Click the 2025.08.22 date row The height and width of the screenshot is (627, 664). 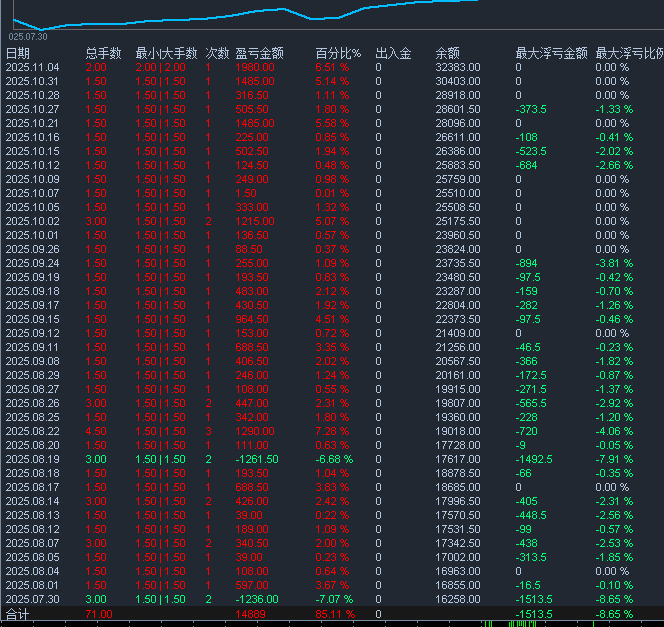point(33,431)
